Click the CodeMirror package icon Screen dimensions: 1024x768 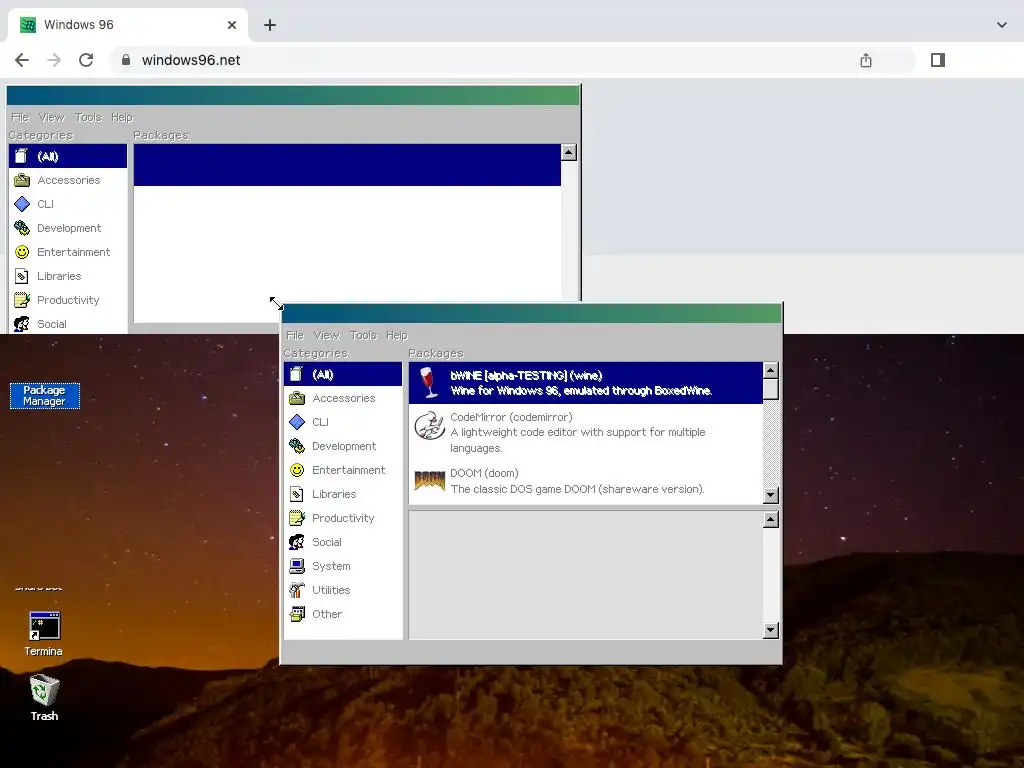tap(429, 425)
